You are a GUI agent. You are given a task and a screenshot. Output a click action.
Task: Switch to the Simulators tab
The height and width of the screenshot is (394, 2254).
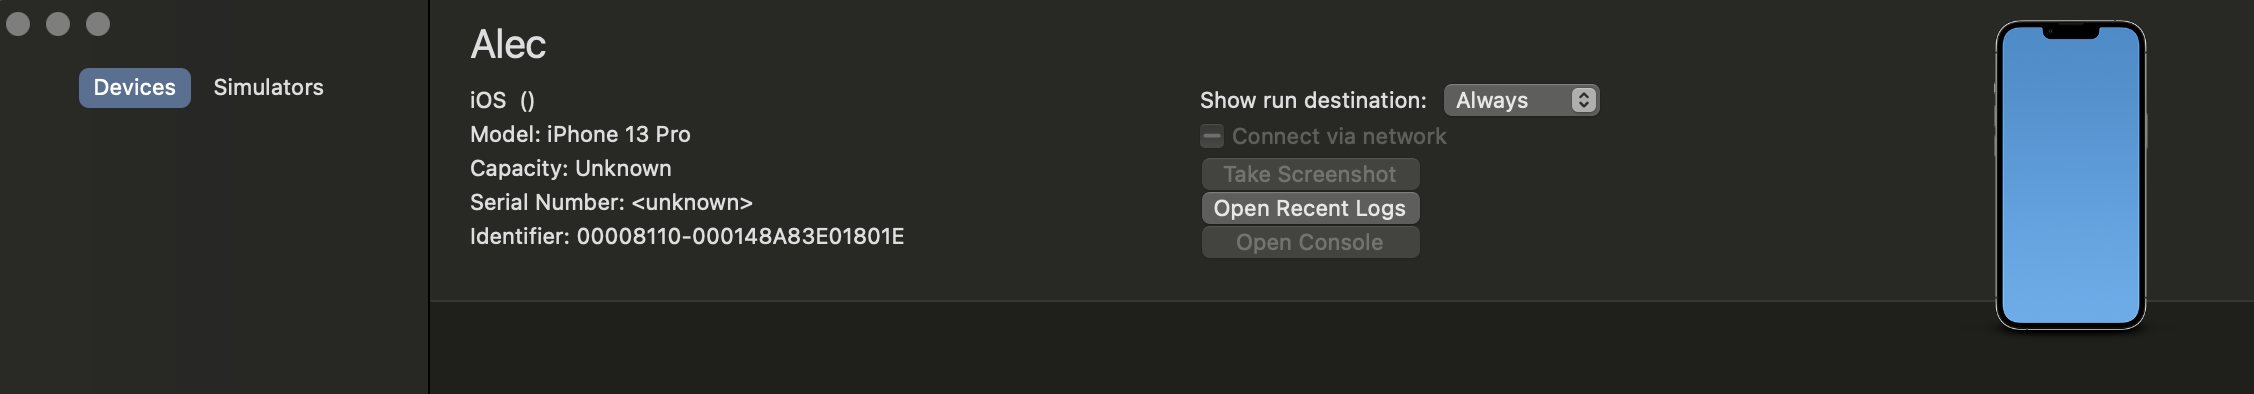tap(268, 88)
